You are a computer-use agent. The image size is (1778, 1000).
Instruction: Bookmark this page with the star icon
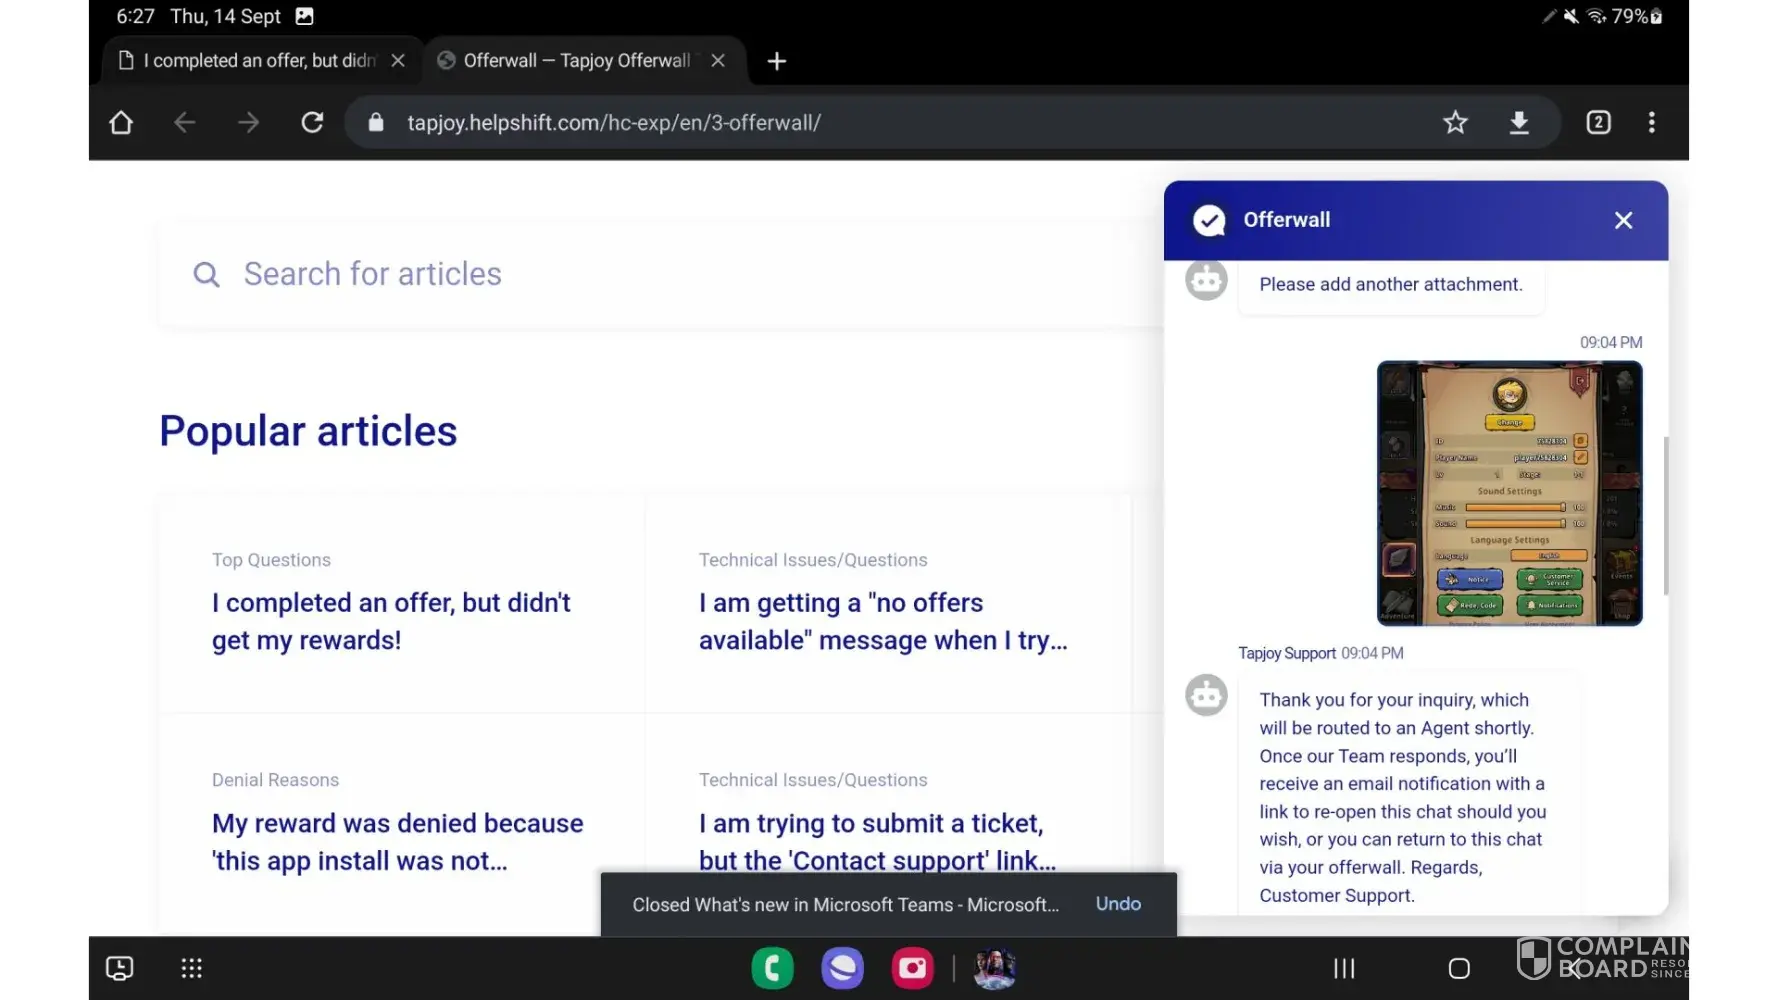pyautogui.click(x=1455, y=122)
